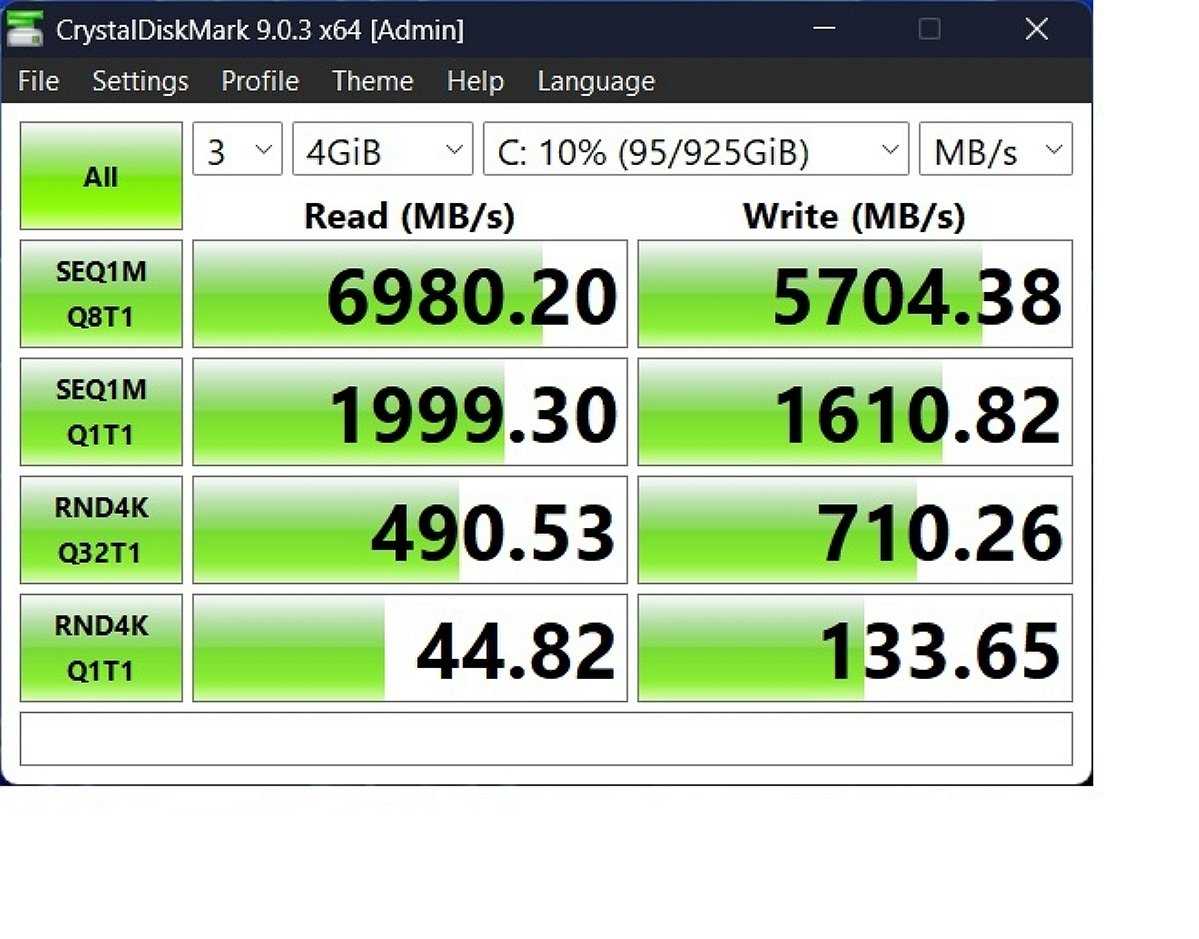Open the Language menu
This screenshot has width=1199, height=939.
(x=596, y=81)
